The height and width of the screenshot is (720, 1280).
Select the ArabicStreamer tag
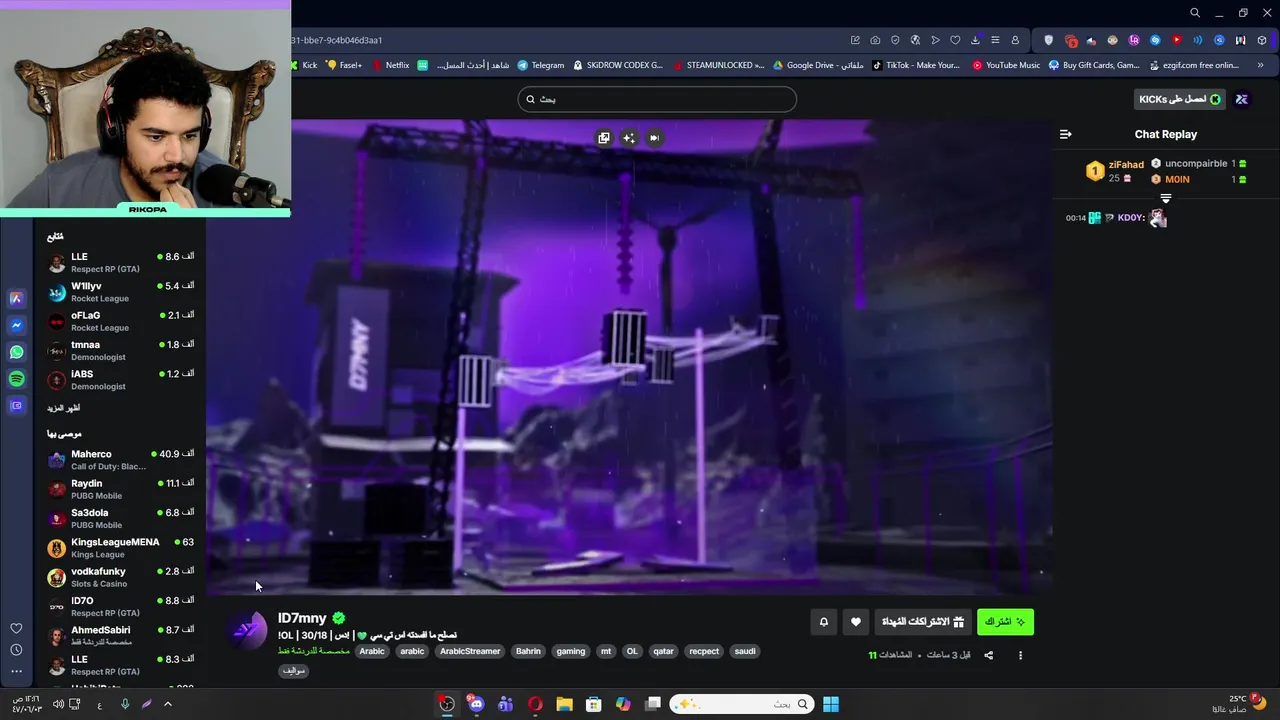click(x=470, y=651)
